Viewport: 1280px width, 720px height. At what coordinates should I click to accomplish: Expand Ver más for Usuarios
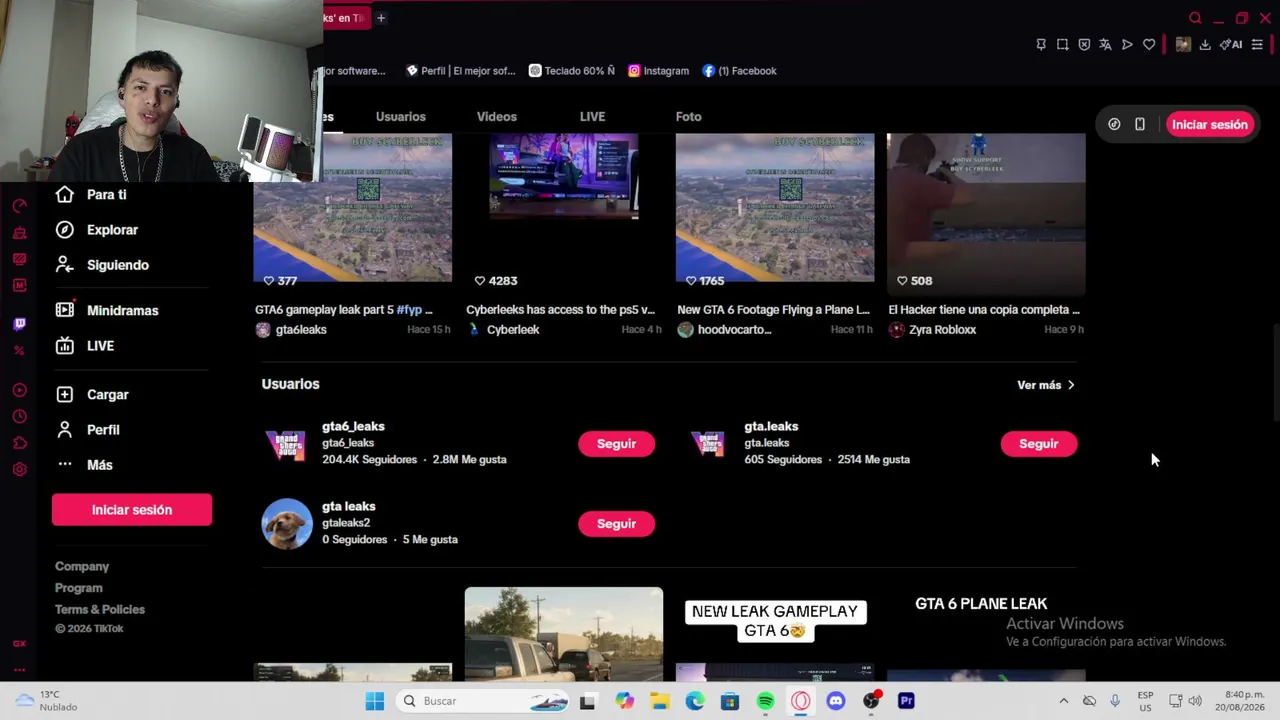(x=1046, y=385)
